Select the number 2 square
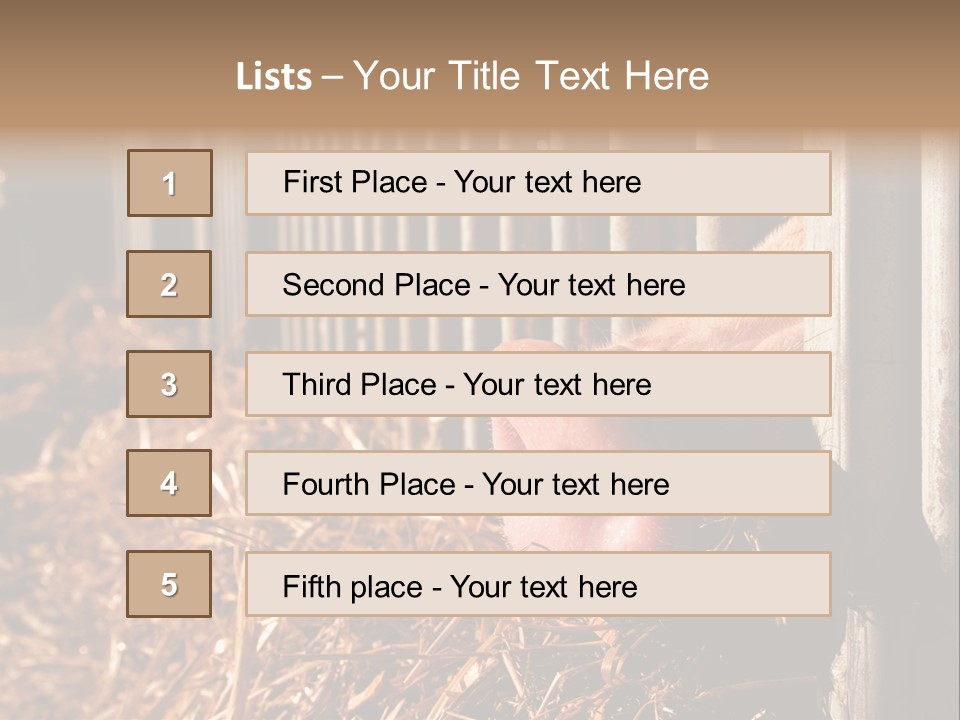 [x=169, y=284]
